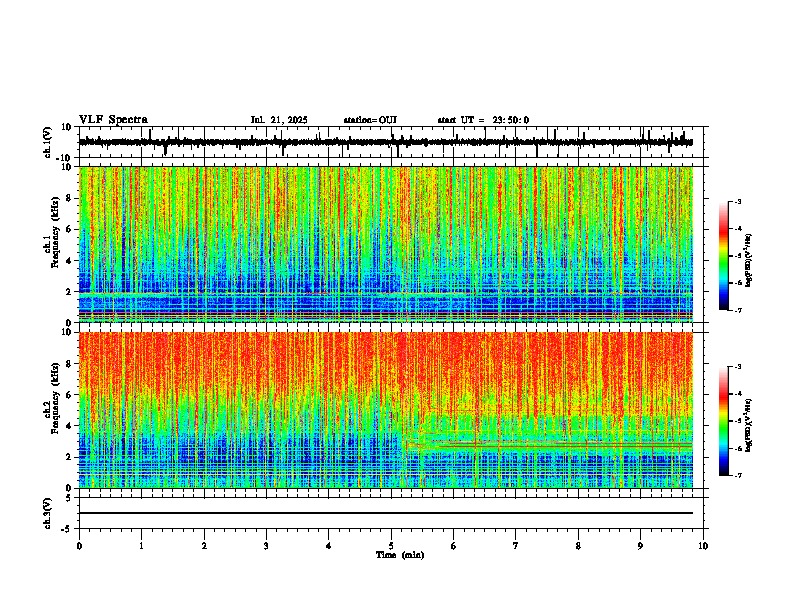Click the '6' kHz tick on ch.1 spectrogram

pos(71,229)
